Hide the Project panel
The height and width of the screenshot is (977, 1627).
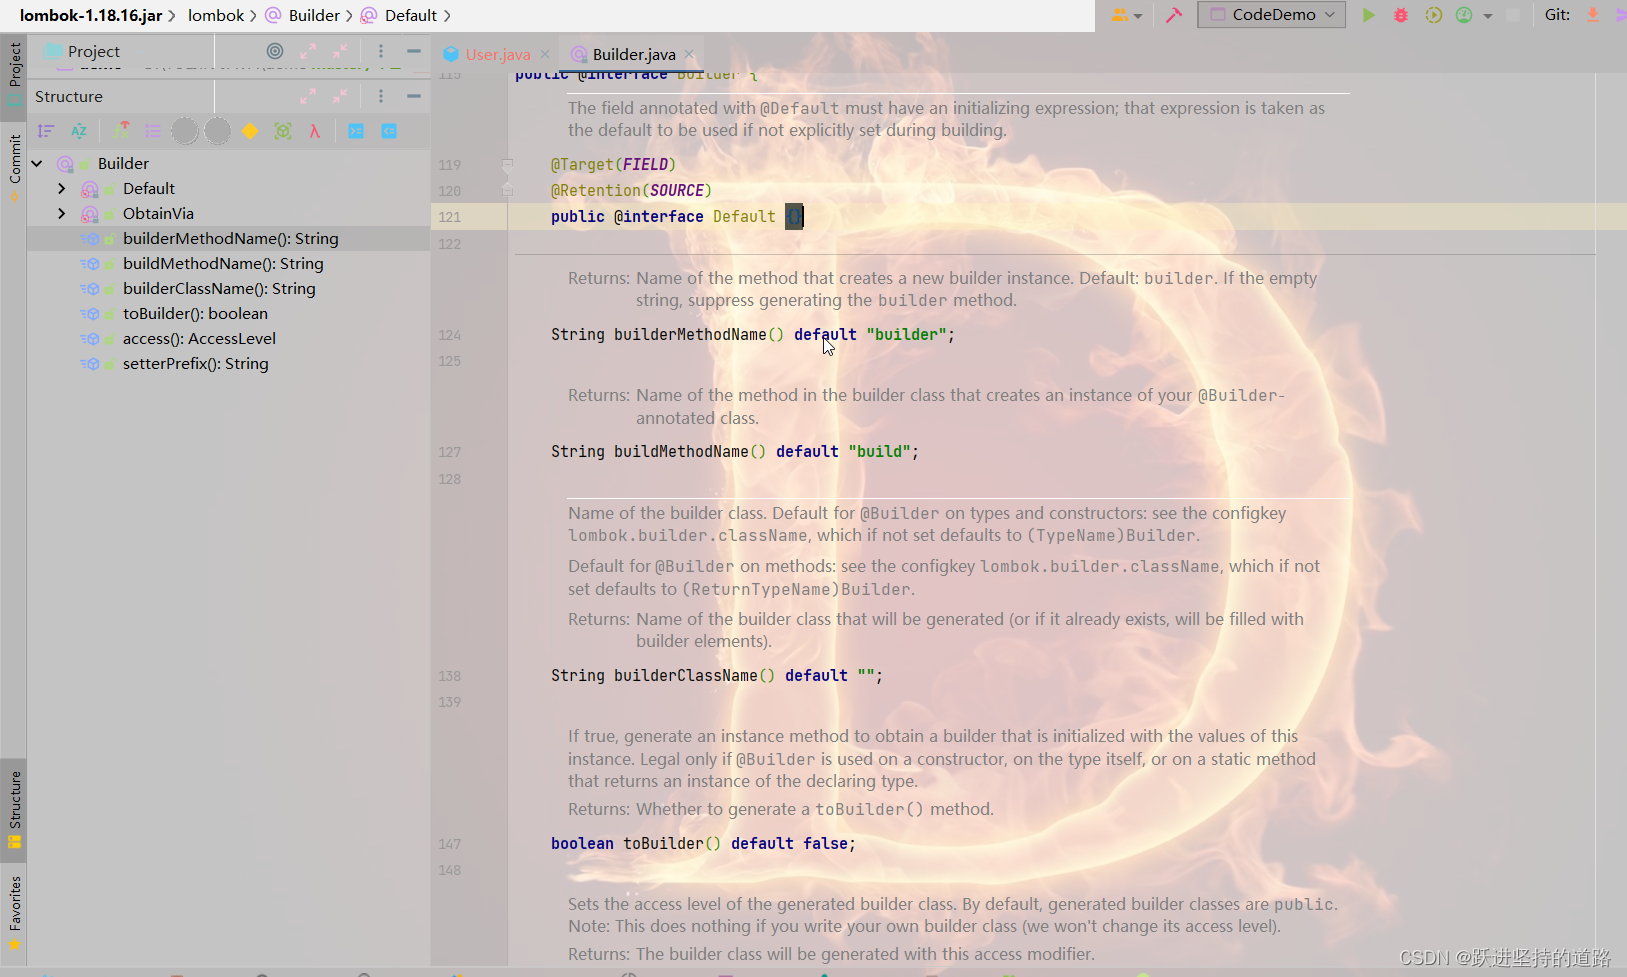tap(413, 51)
